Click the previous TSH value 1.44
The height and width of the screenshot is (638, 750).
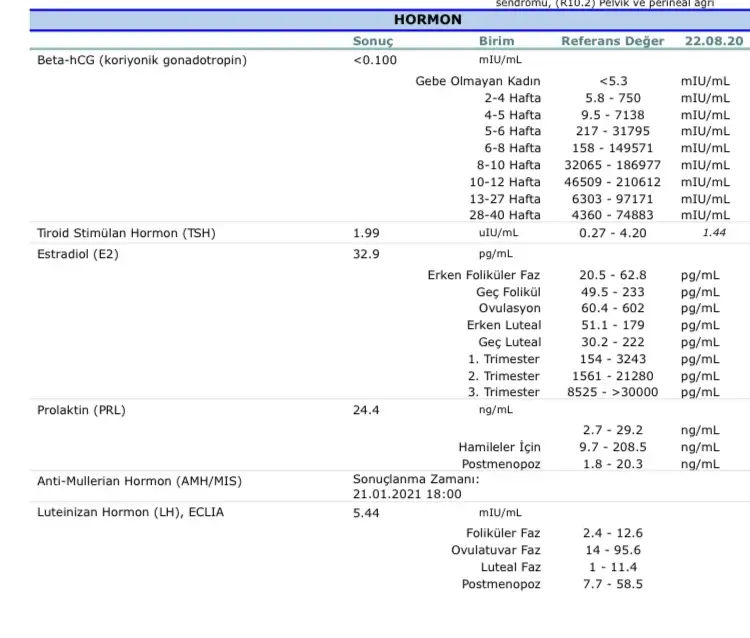tap(714, 233)
